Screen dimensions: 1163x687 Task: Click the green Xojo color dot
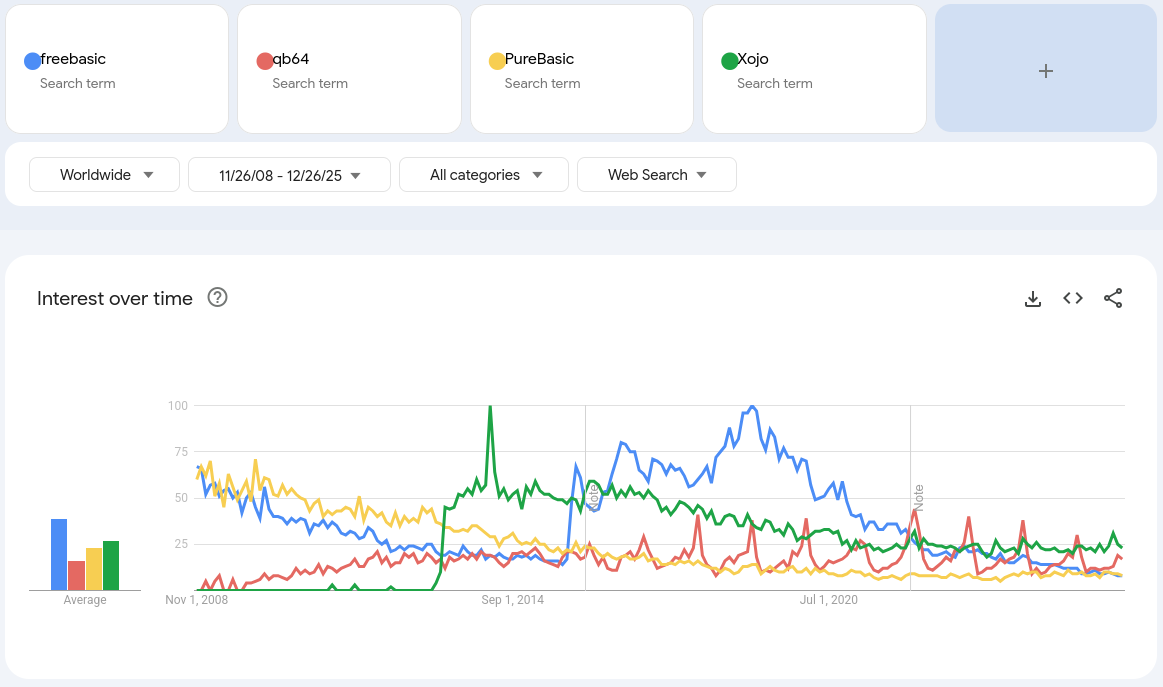click(729, 61)
